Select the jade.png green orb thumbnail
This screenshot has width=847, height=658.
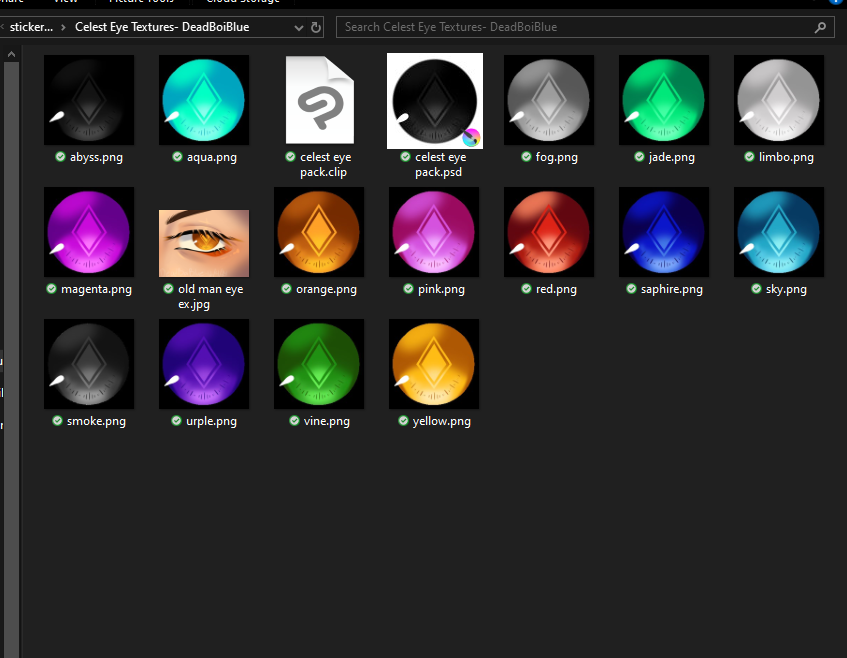(664, 100)
